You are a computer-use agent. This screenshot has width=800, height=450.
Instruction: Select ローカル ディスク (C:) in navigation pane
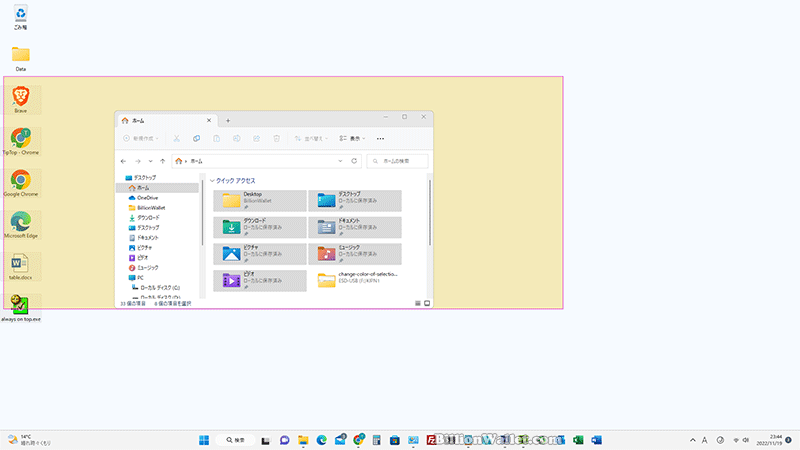pyautogui.click(x=157, y=288)
